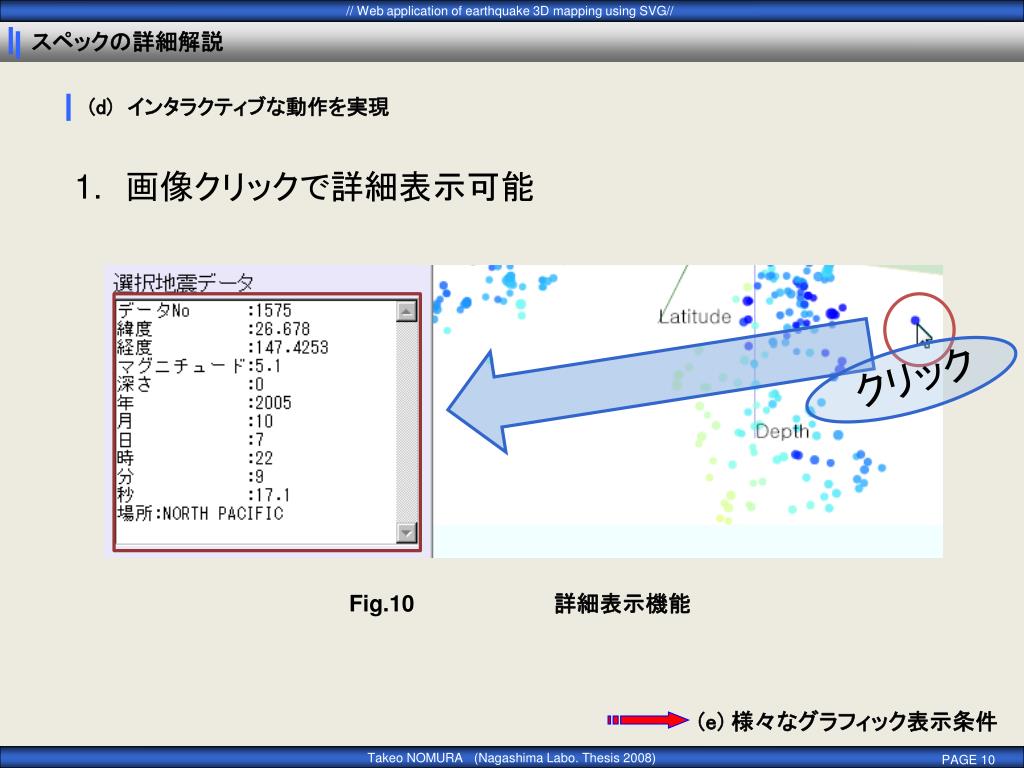Click the "マグニチュード:5.1" row

pos(199,366)
